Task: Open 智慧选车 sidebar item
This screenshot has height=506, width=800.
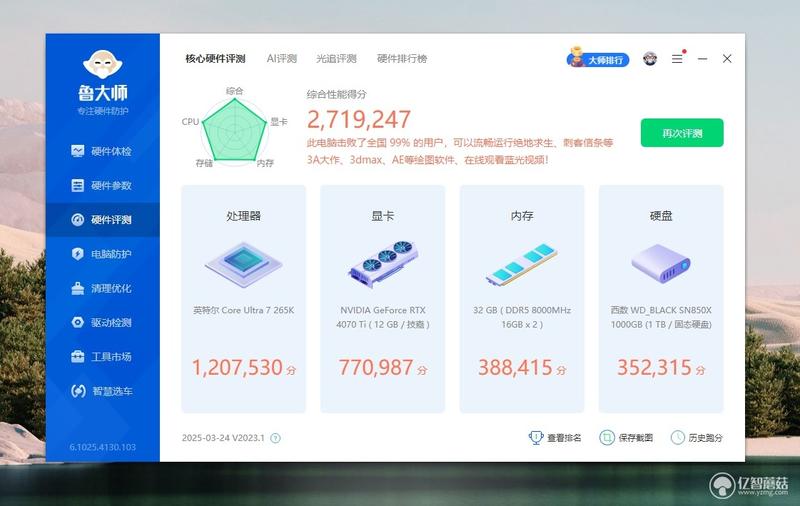Action: pos(102,391)
